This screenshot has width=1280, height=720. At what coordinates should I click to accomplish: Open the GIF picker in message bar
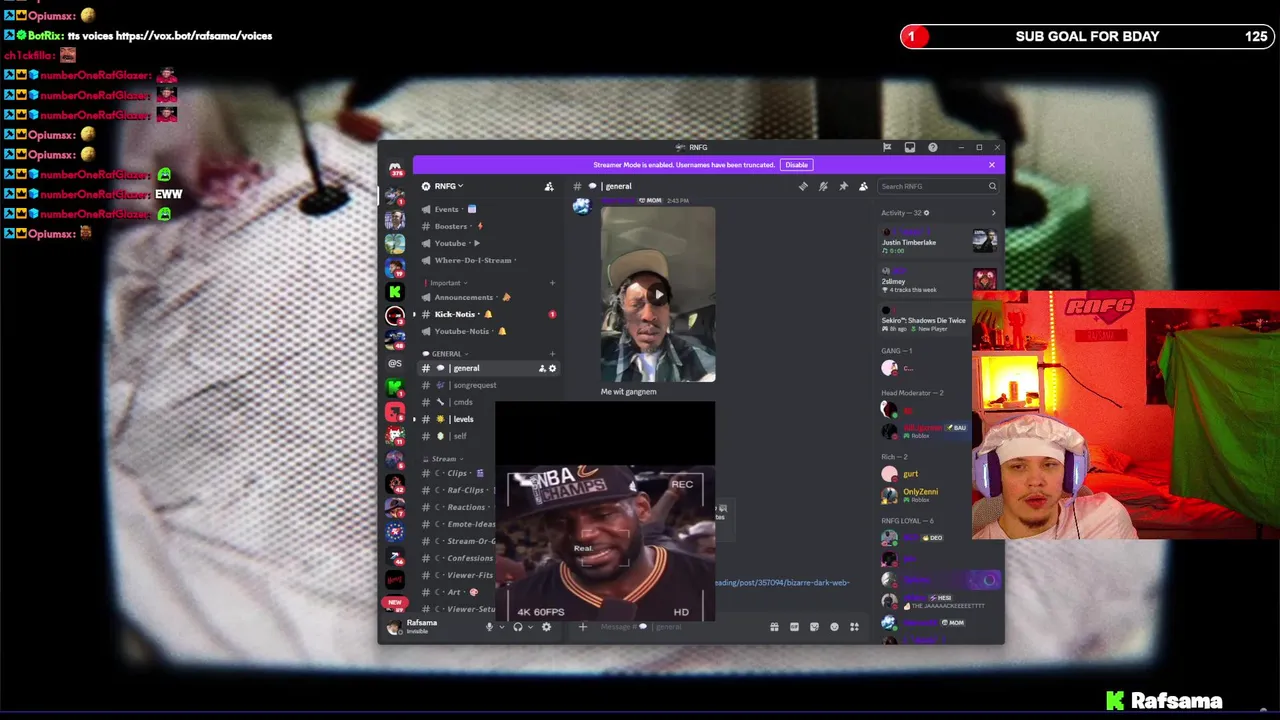coord(794,627)
